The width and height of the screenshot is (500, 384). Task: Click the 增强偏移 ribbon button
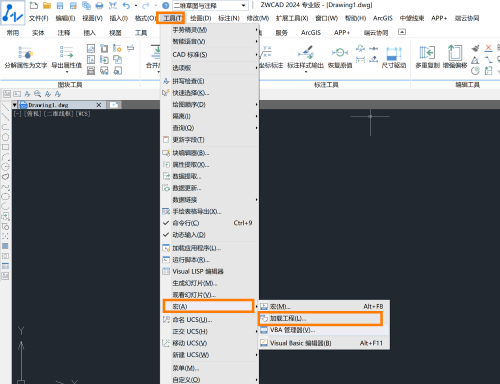pyautogui.click(x=455, y=57)
